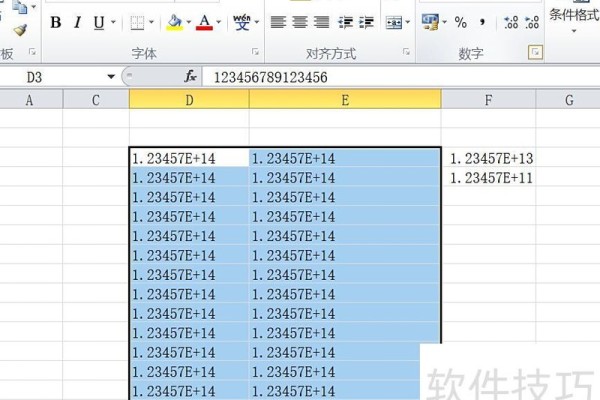Select column E header
Viewport: 600px width, 400px height.
click(345, 100)
